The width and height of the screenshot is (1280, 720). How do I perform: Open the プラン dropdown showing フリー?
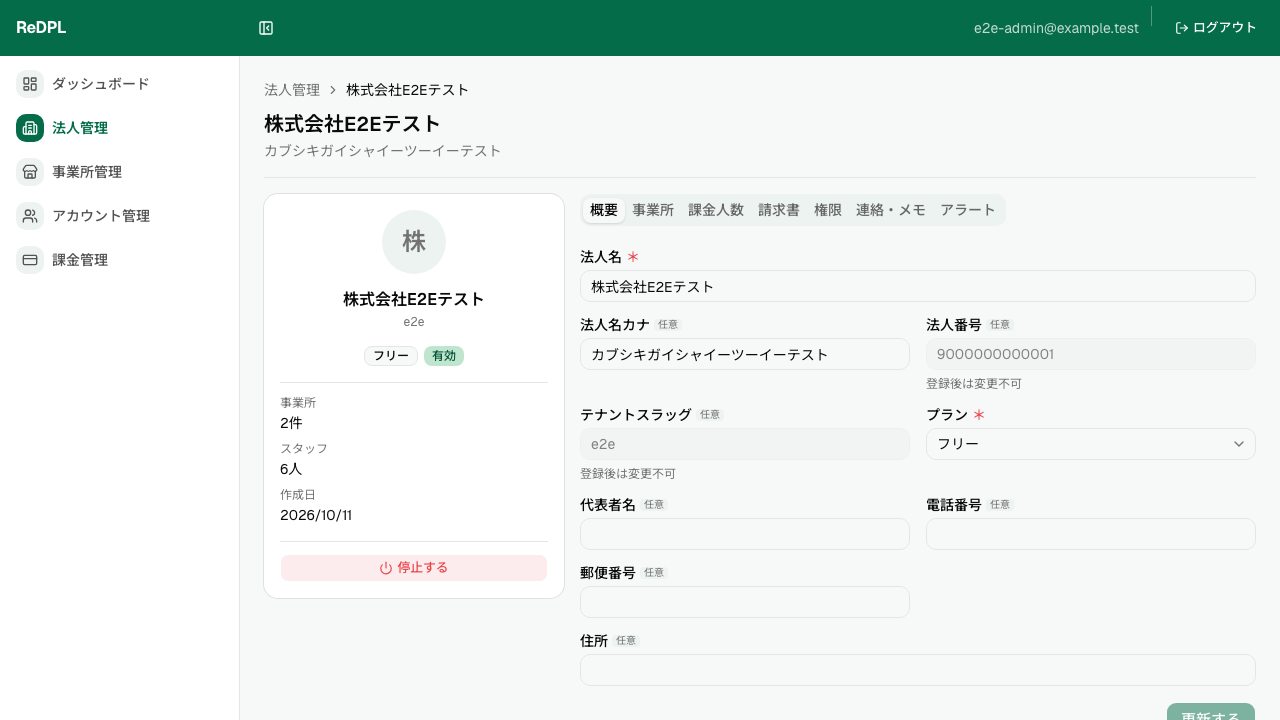pos(1091,444)
